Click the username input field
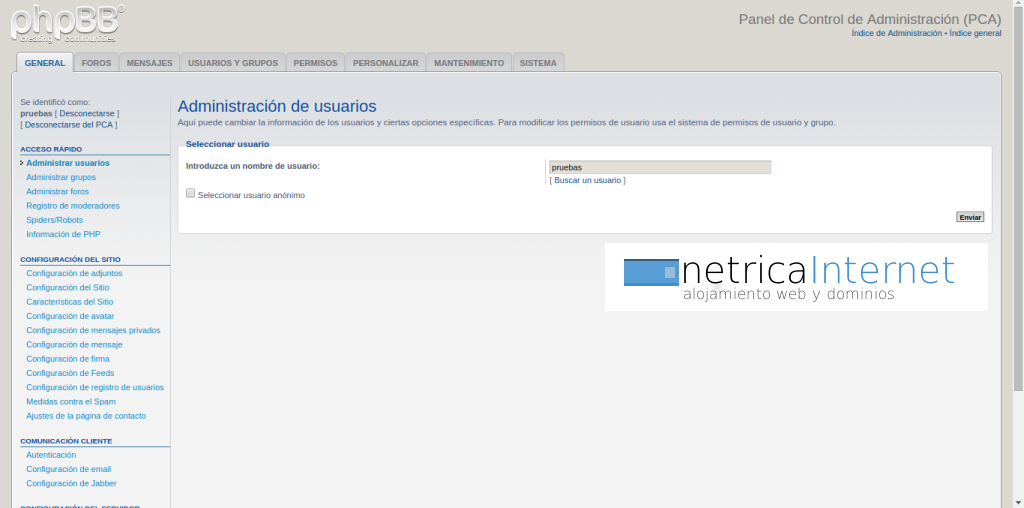 click(x=659, y=167)
